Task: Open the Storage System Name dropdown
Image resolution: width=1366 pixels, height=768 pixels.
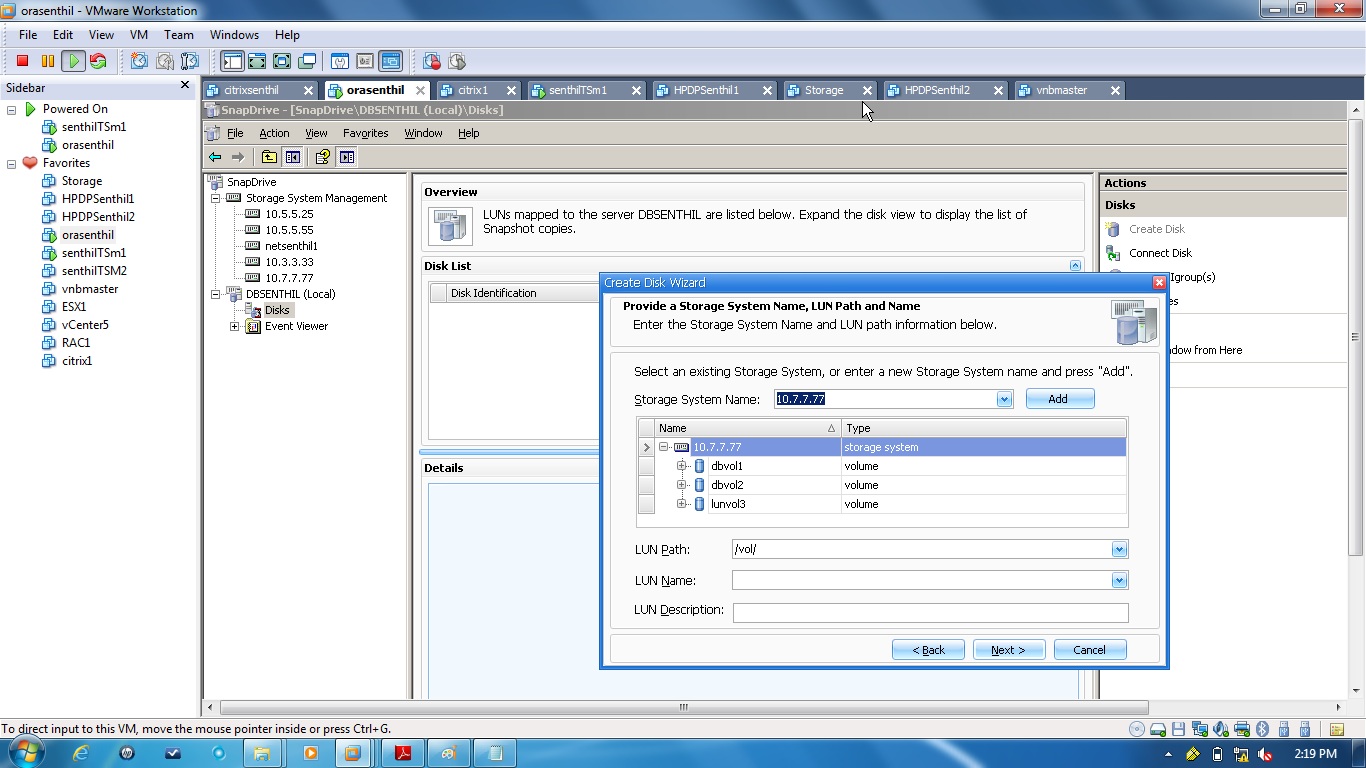Action: click(x=1003, y=398)
